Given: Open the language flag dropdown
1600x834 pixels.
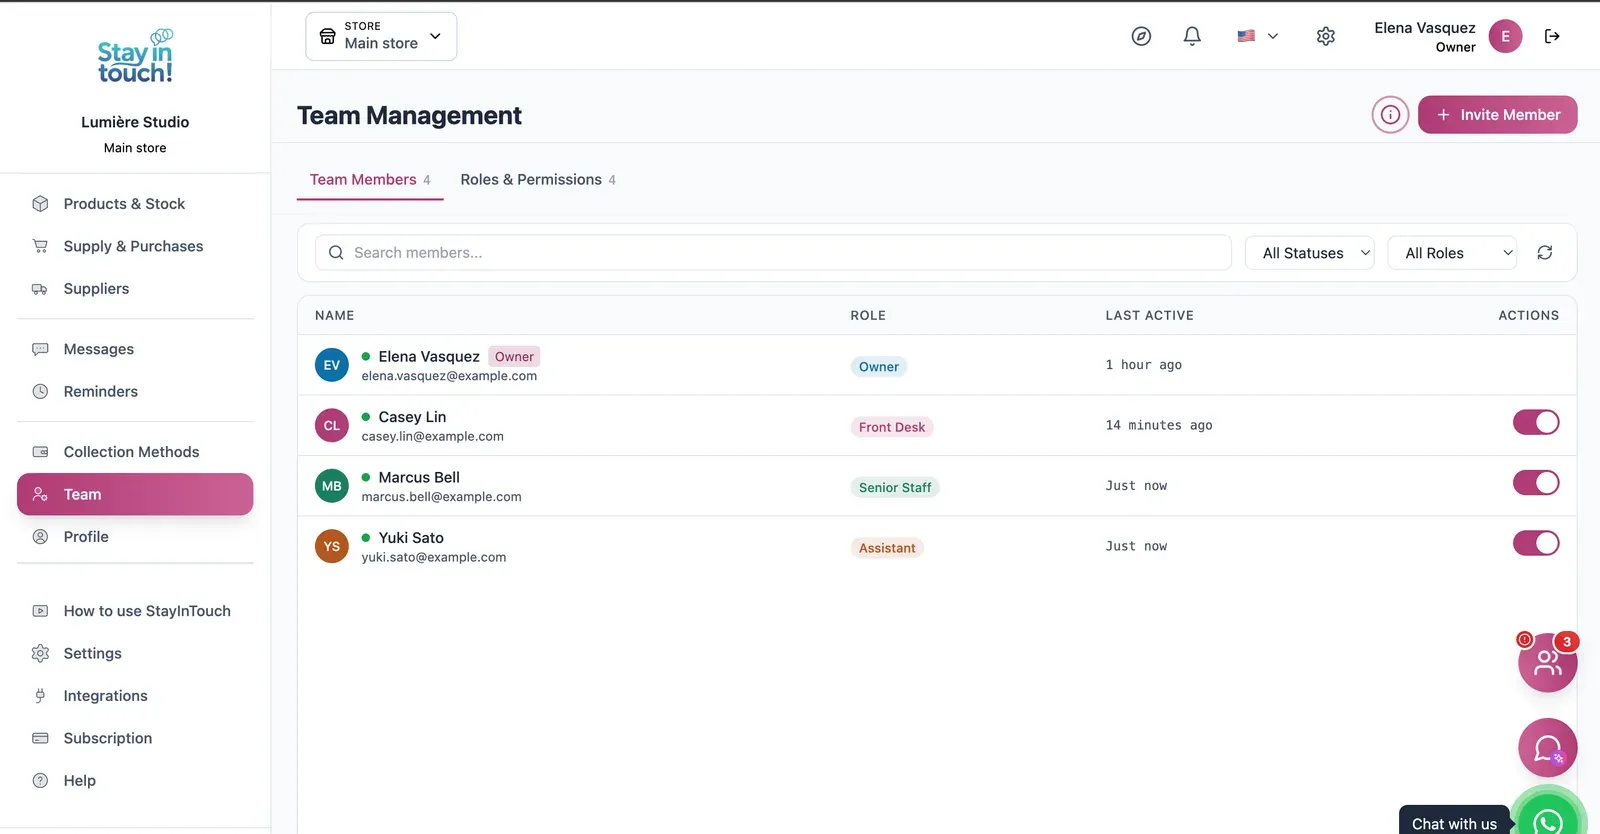Looking at the screenshot, I should [1258, 36].
